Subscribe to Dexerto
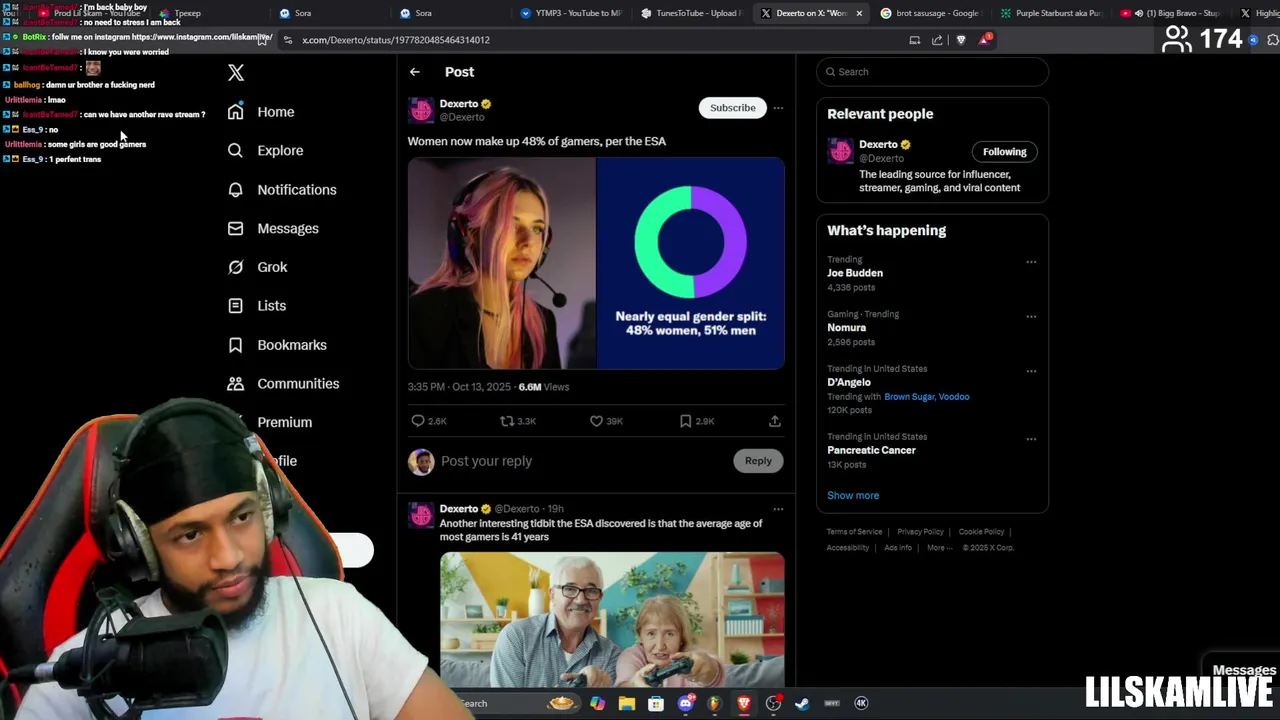 733,108
